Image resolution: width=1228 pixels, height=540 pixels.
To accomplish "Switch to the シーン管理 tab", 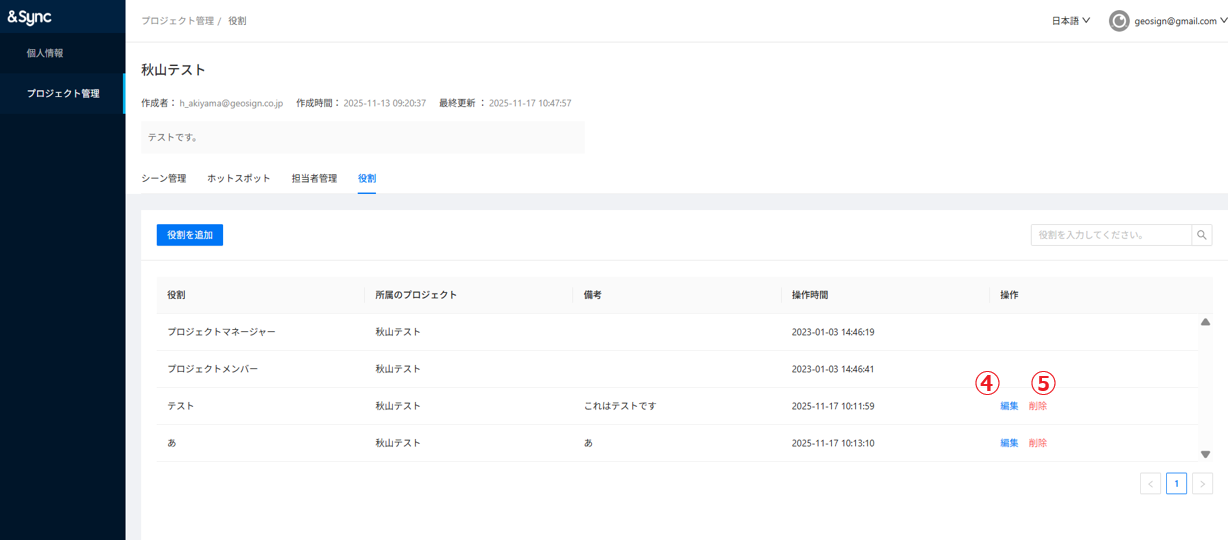I will tap(163, 179).
